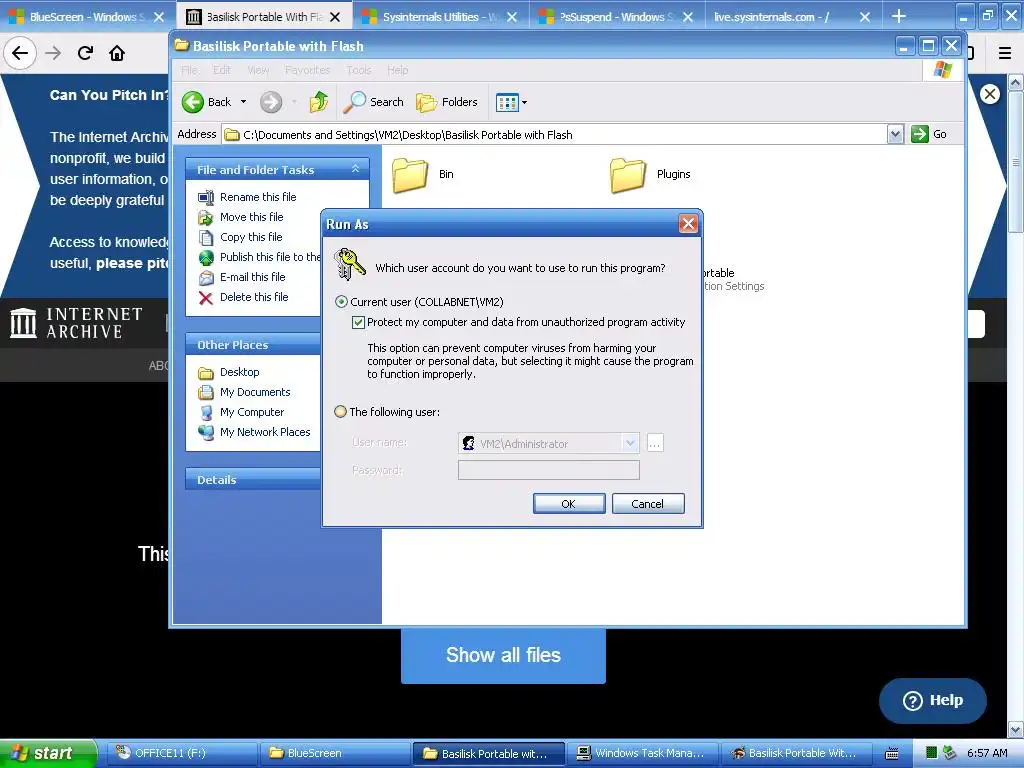Click the Publish this file icon
The height and width of the screenshot is (768, 1024).
(206, 257)
